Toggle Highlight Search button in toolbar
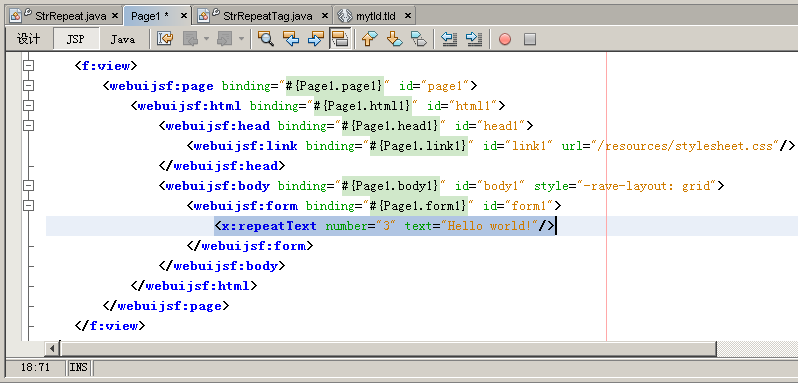The height and width of the screenshot is (383, 798). [340, 39]
